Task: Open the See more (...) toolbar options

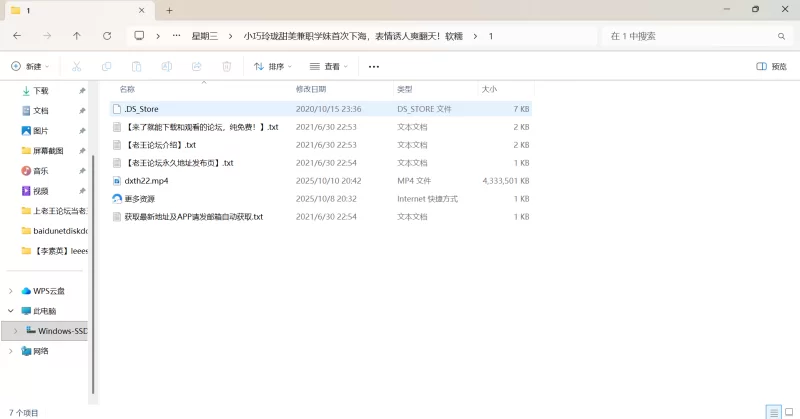Action: click(x=374, y=67)
